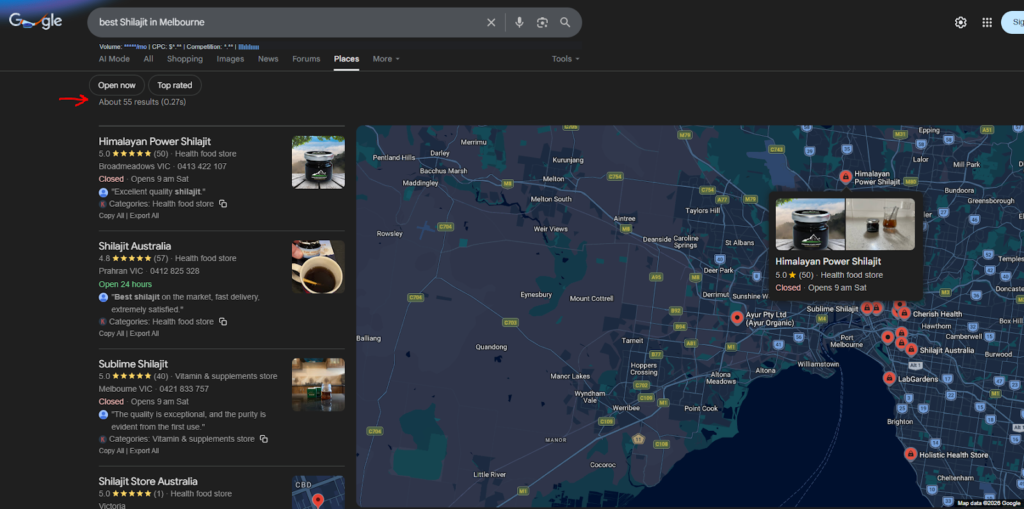Open Shilajit Australia listing title
The image size is (1024, 509).
tap(135, 246)
